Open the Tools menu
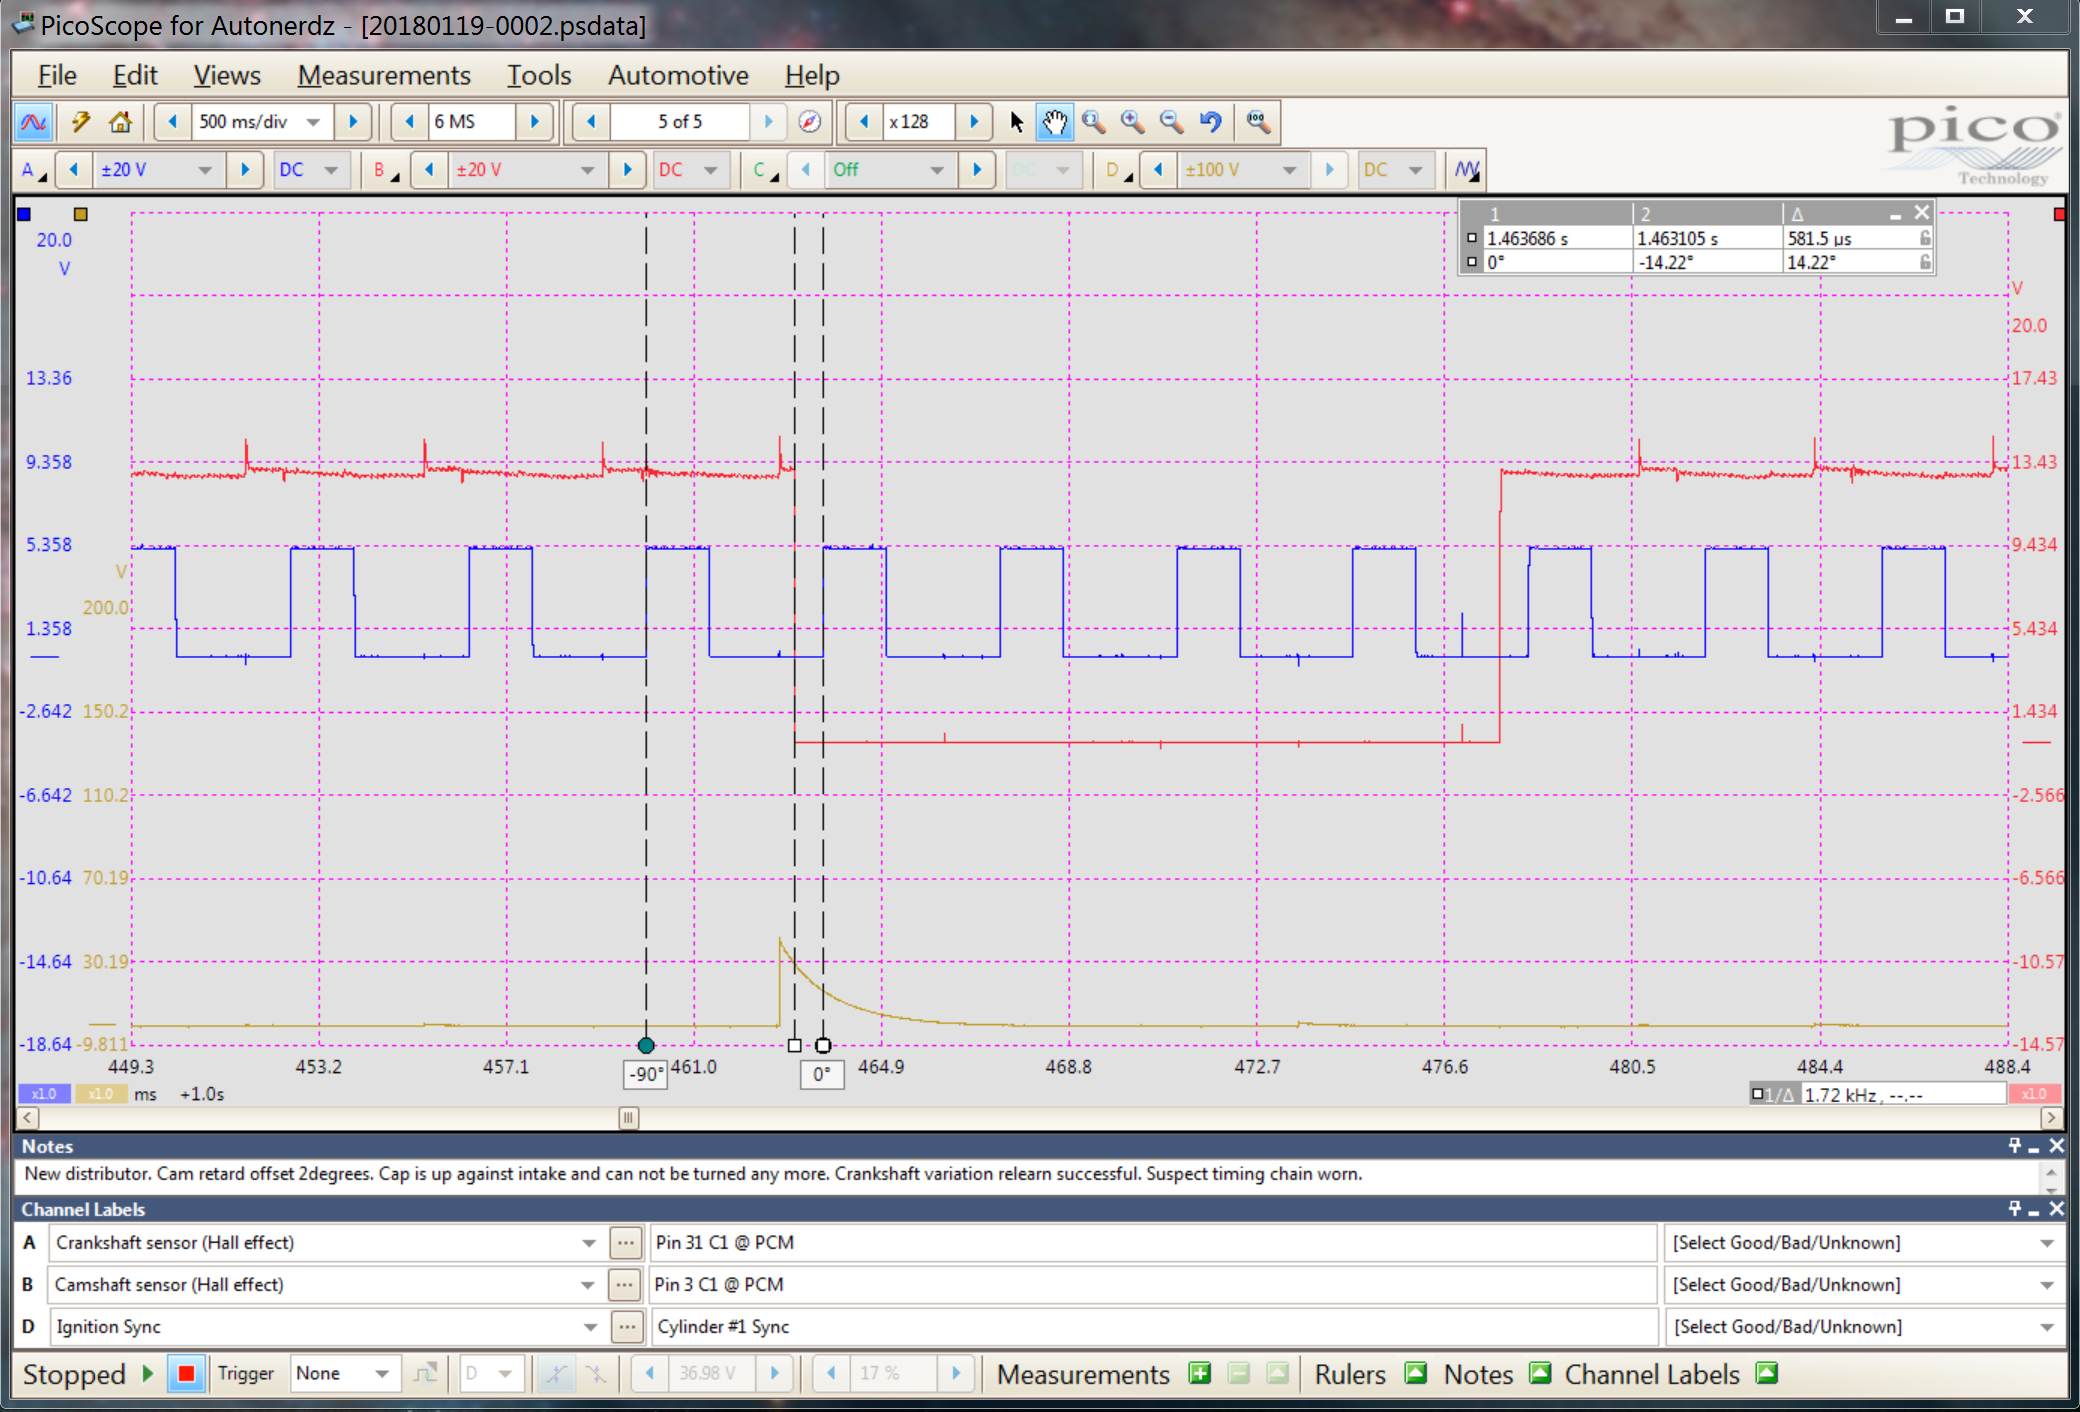 (539, 75)
